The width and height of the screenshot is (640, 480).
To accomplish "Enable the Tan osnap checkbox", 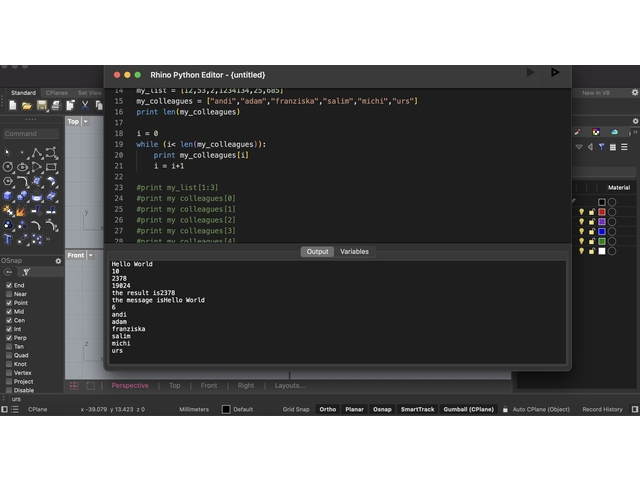I will tap(9, 347).
